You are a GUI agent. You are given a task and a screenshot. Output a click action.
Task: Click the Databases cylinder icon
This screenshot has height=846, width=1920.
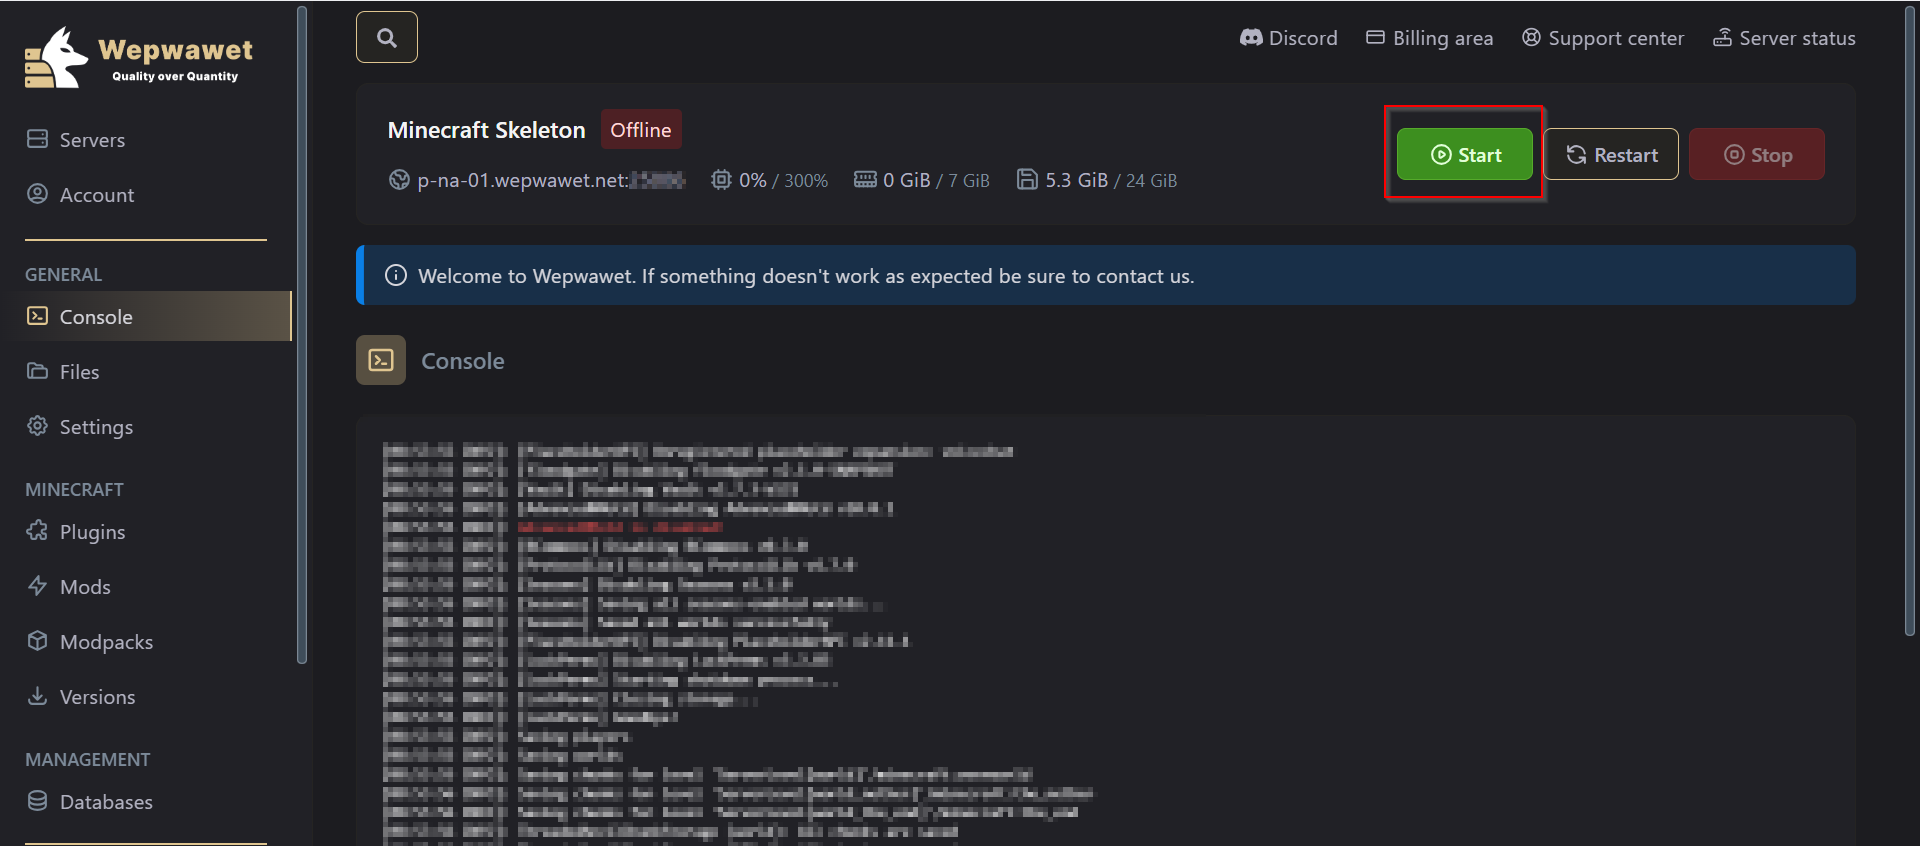tap(37, 801)
